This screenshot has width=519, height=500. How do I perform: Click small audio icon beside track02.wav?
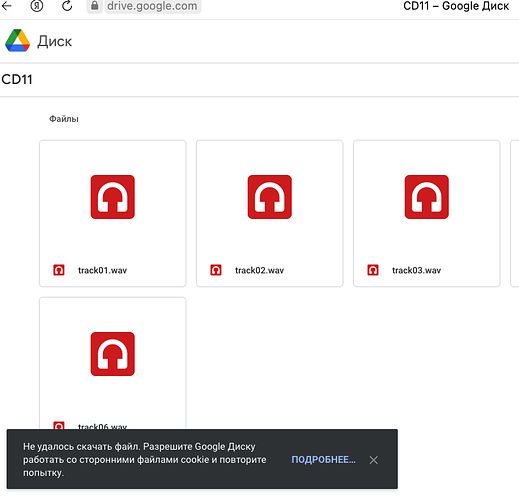[x=216, y=270]
